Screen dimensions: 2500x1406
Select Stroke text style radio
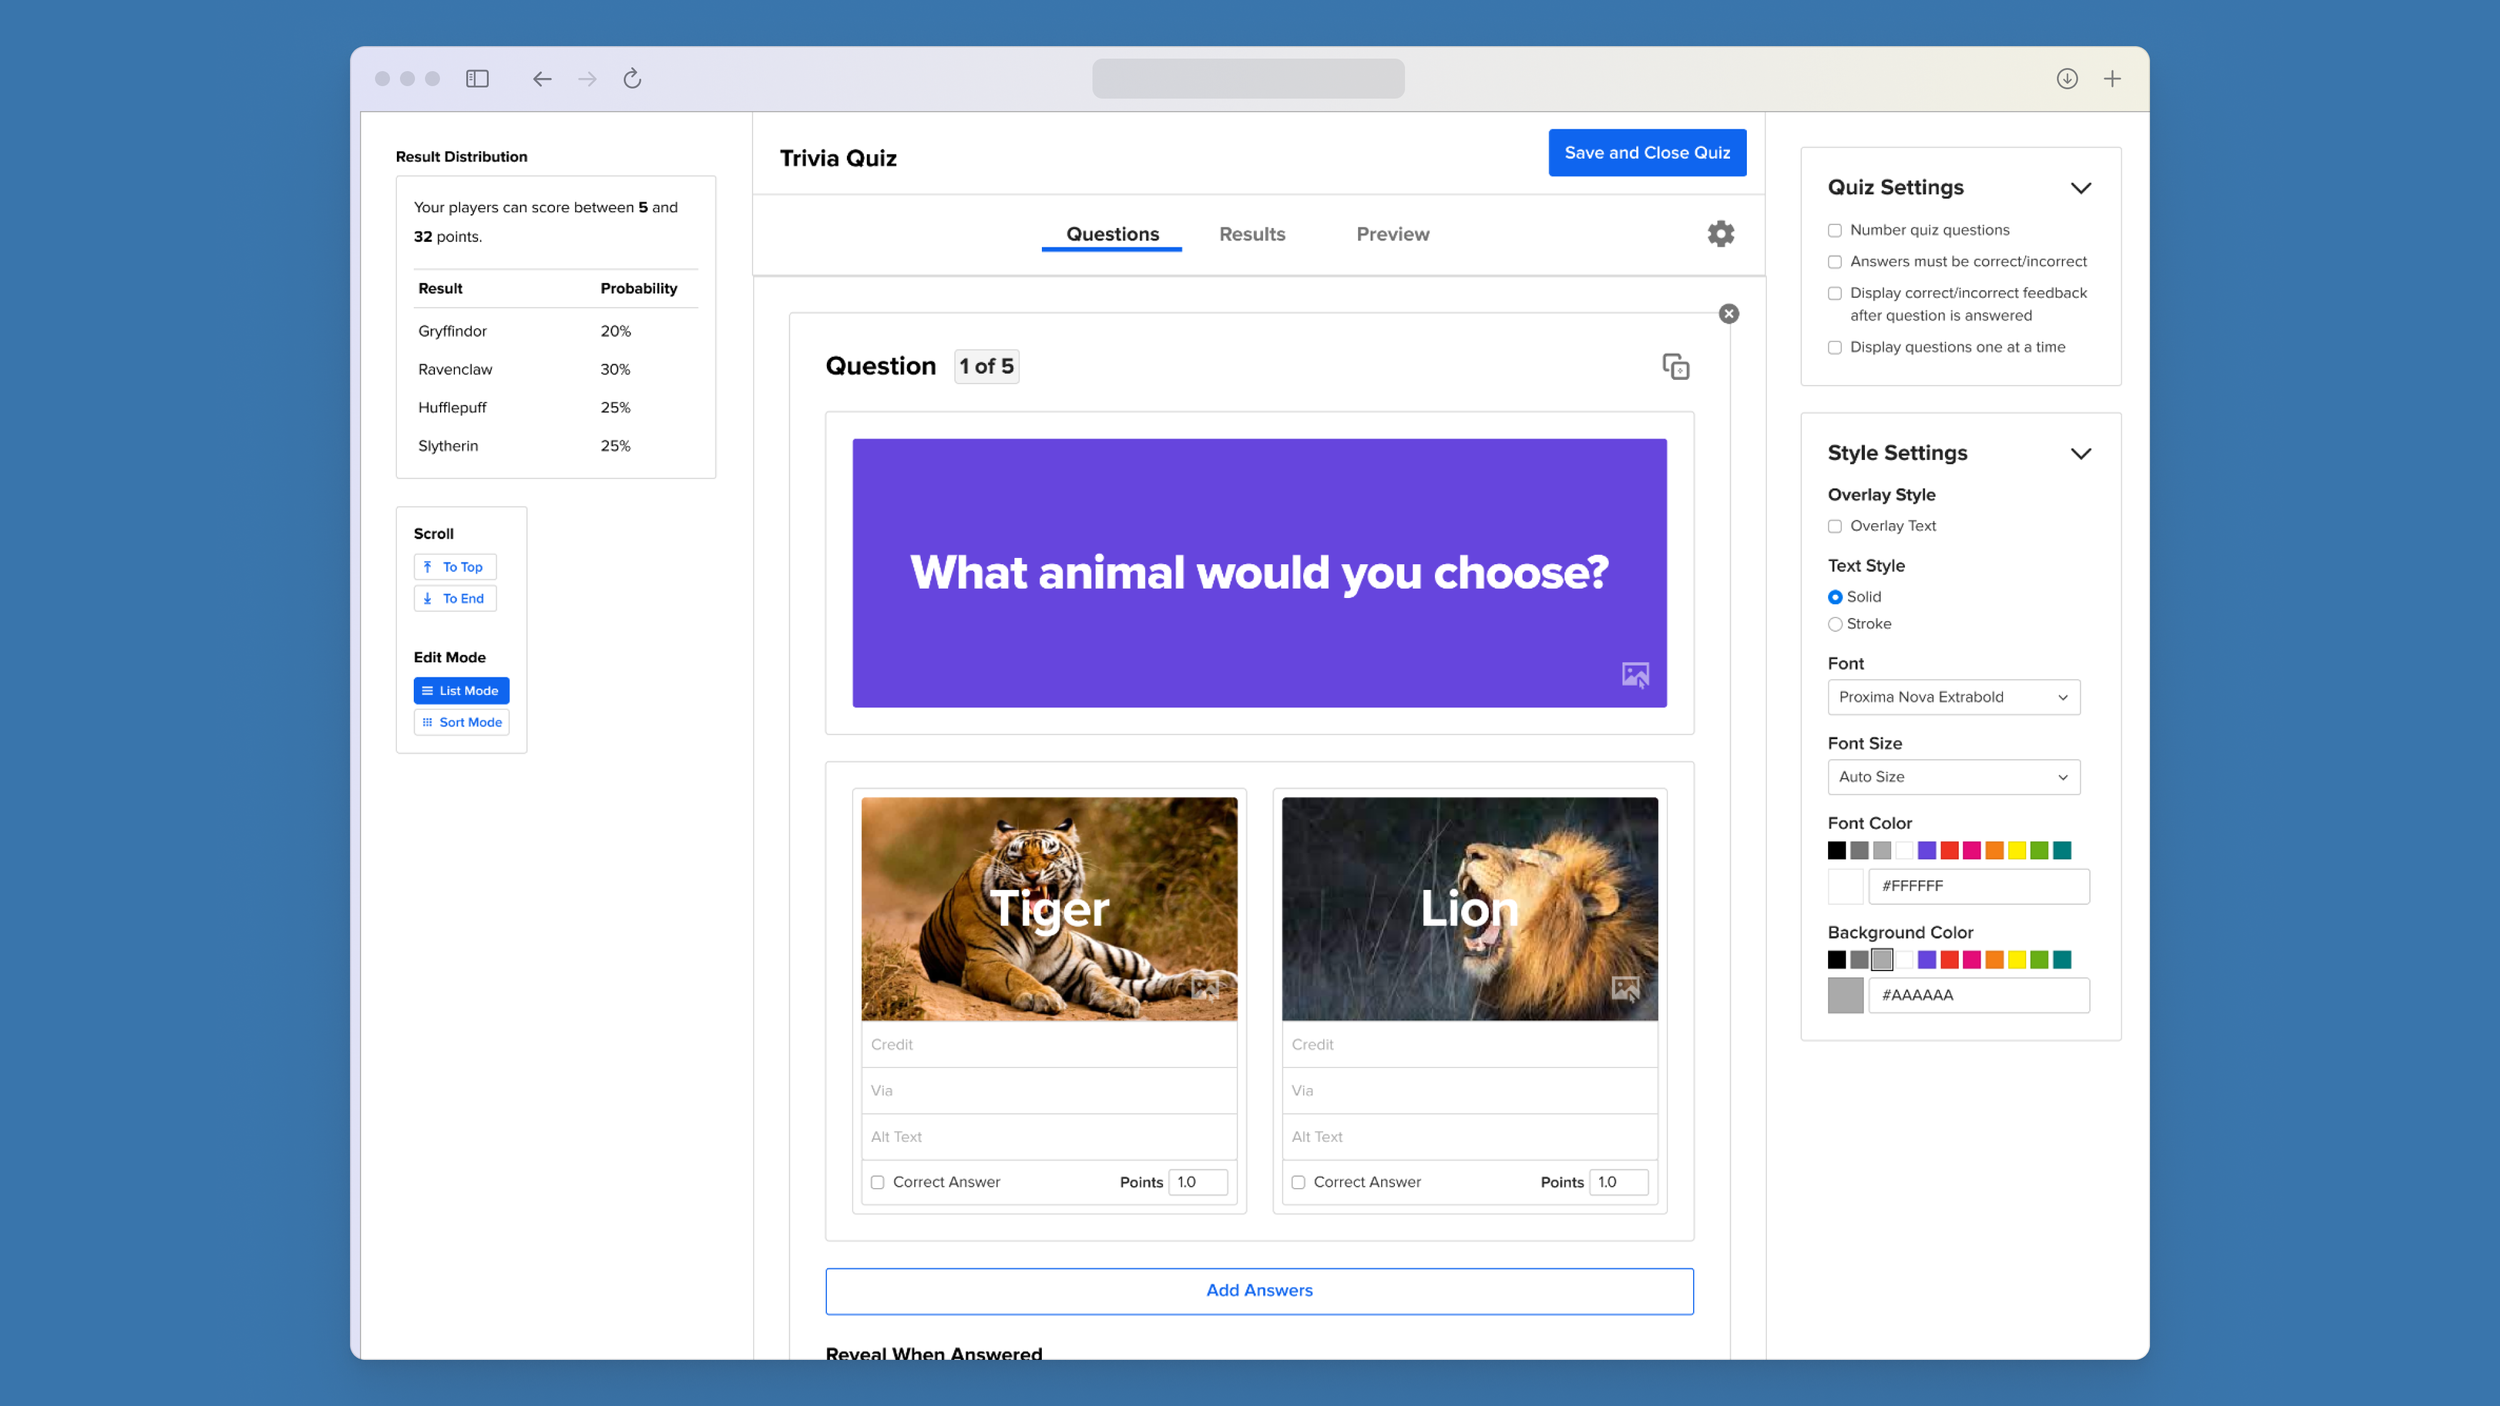tap(1835, 624)
